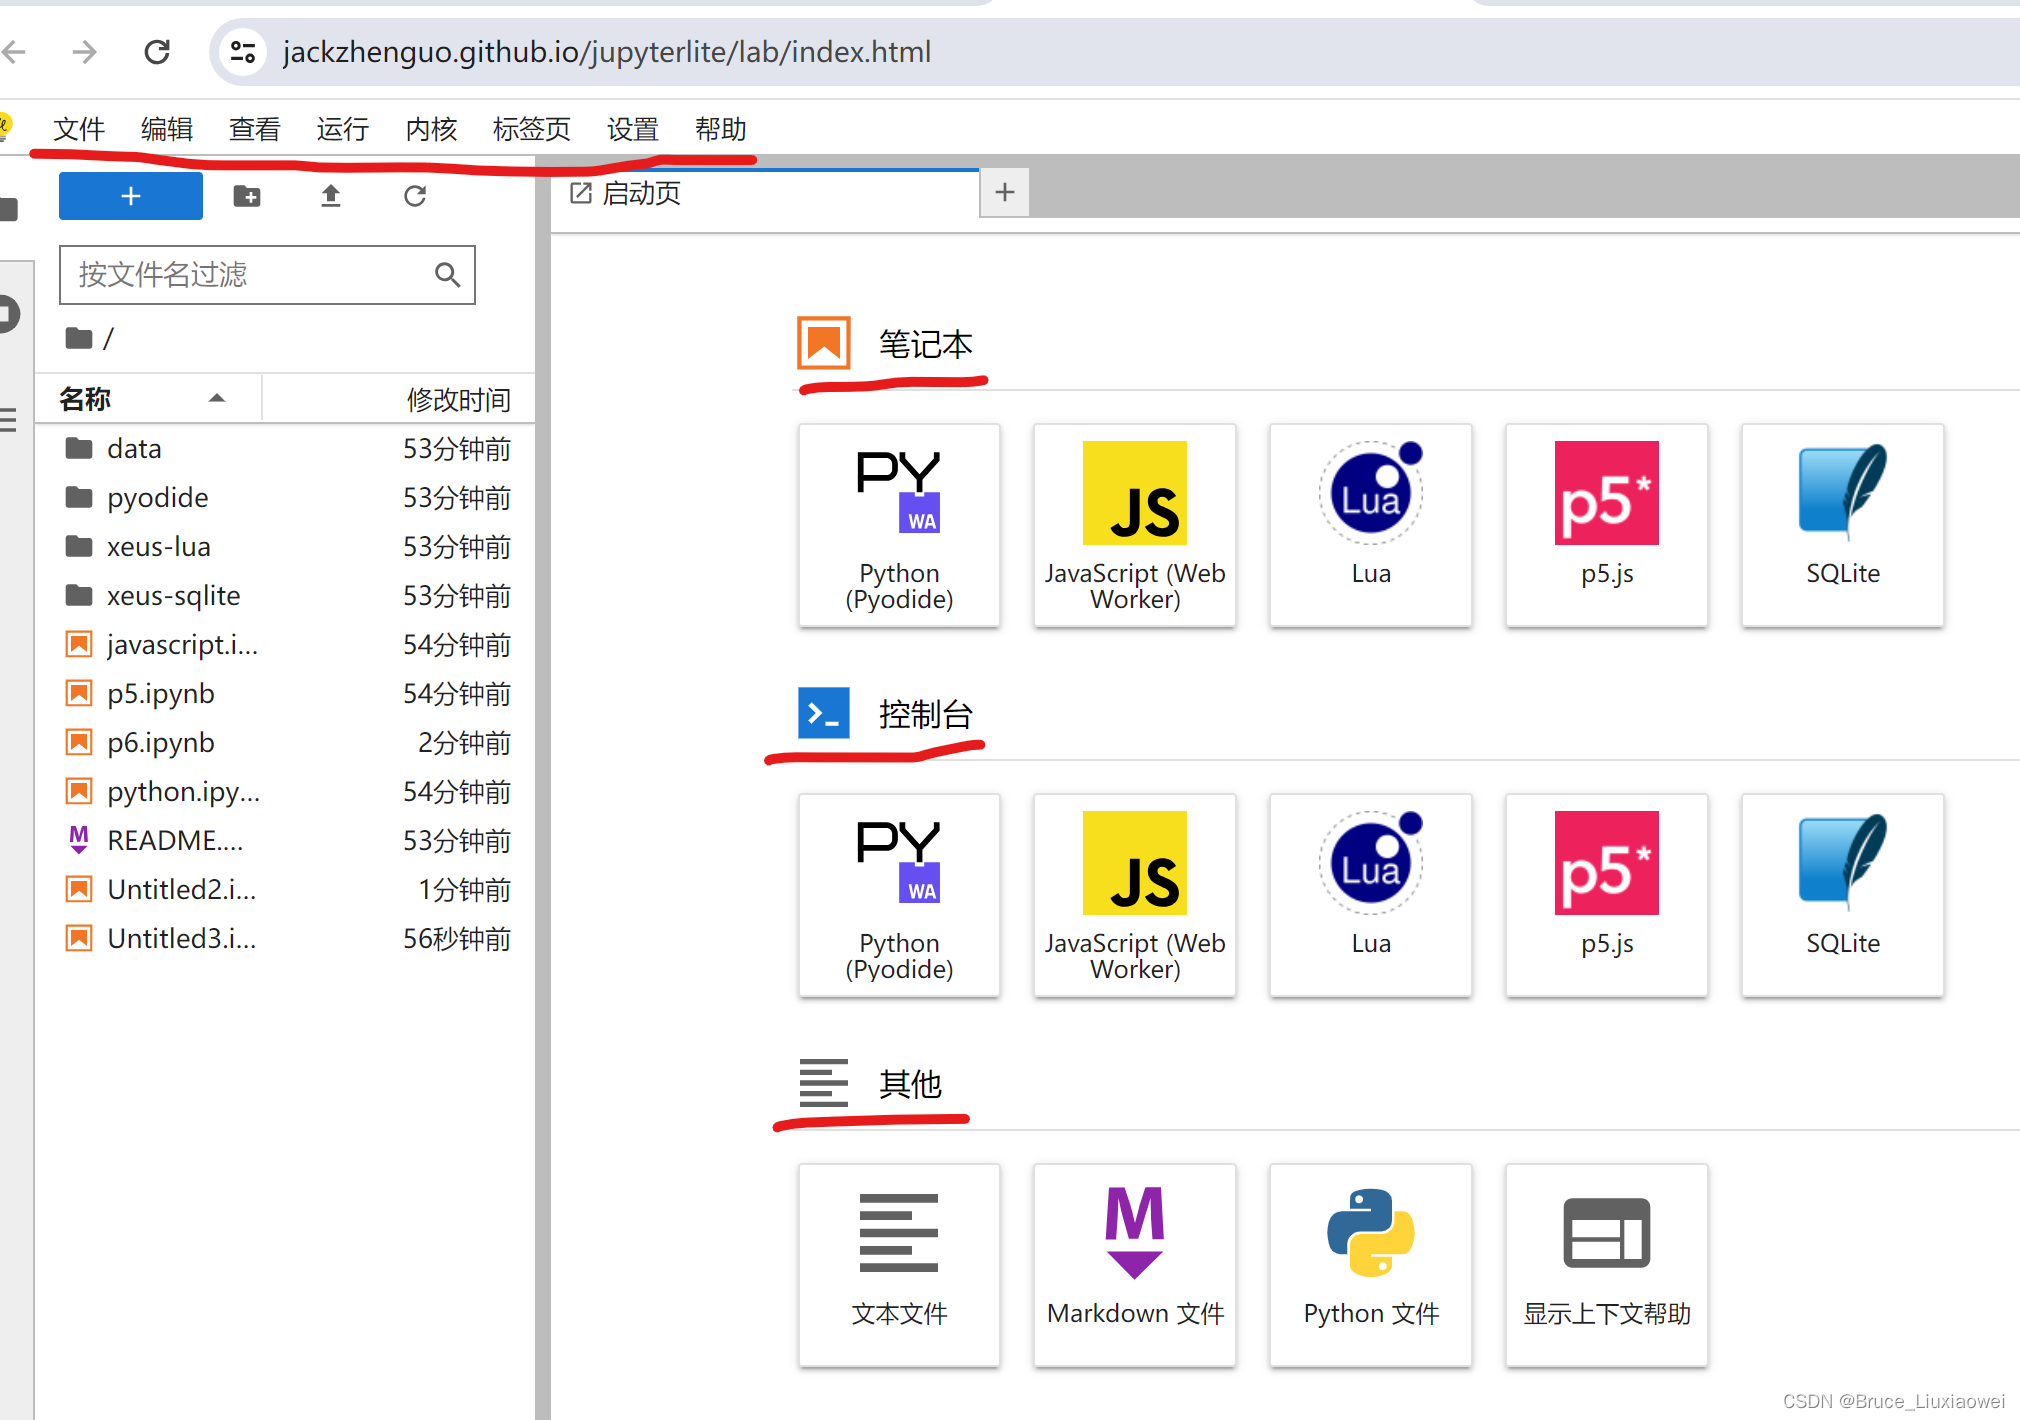Screen dimensions: 2020x1420
Task: Open the xeus-lua folder
Action: [x=285, y=546]
